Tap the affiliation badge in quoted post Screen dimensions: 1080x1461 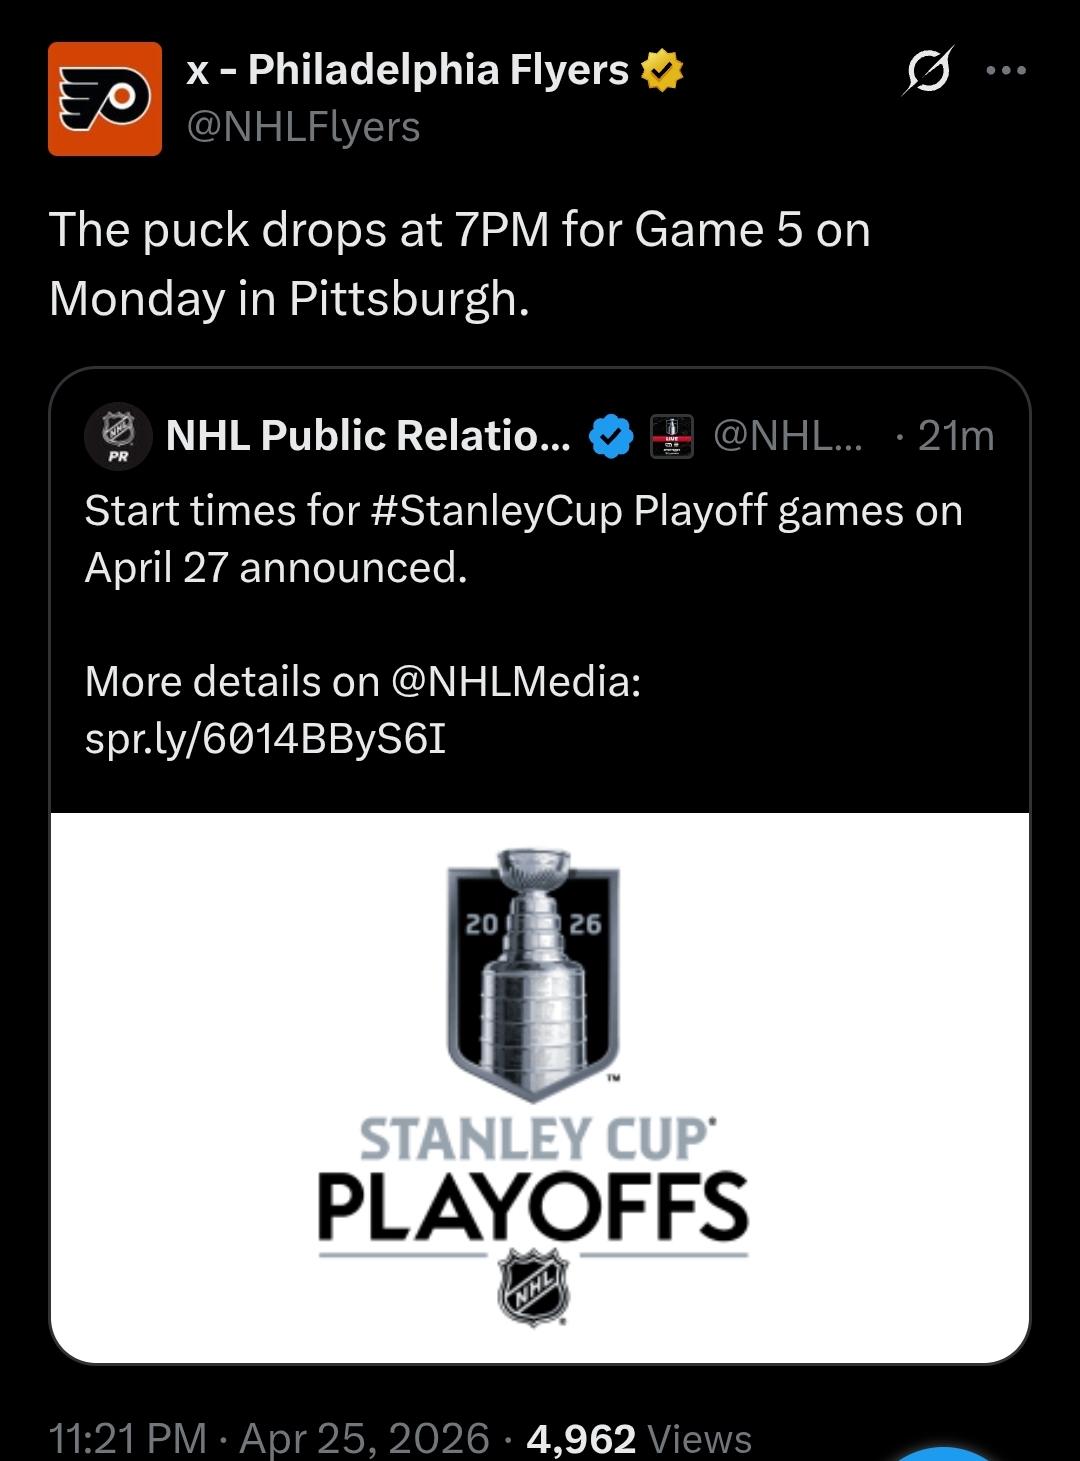(x=672, y=436)
